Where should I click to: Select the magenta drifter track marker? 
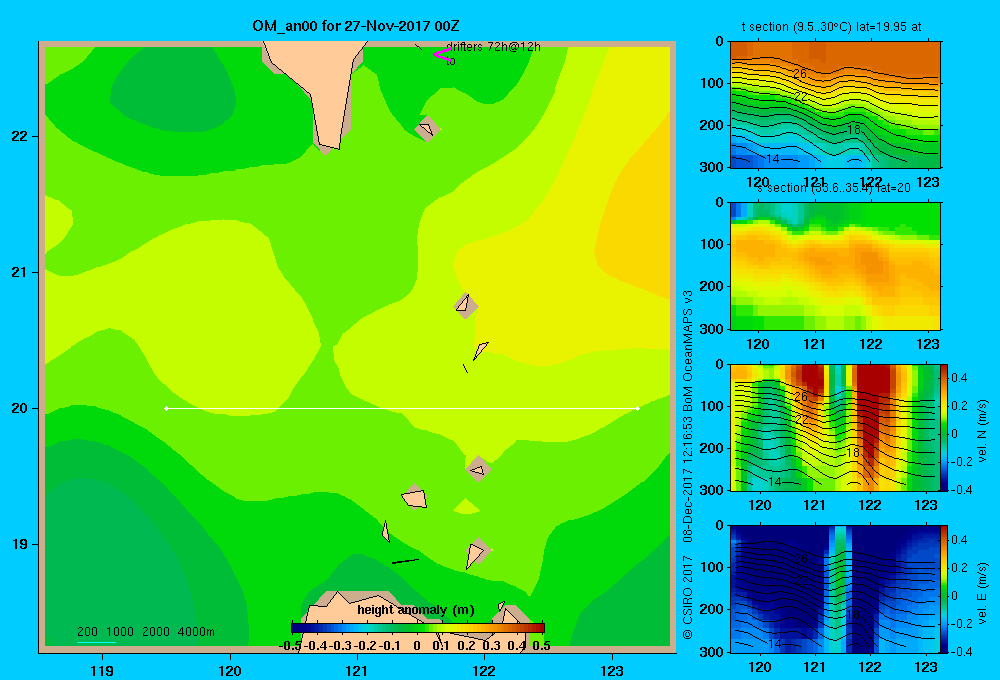(x=442, y=54)
